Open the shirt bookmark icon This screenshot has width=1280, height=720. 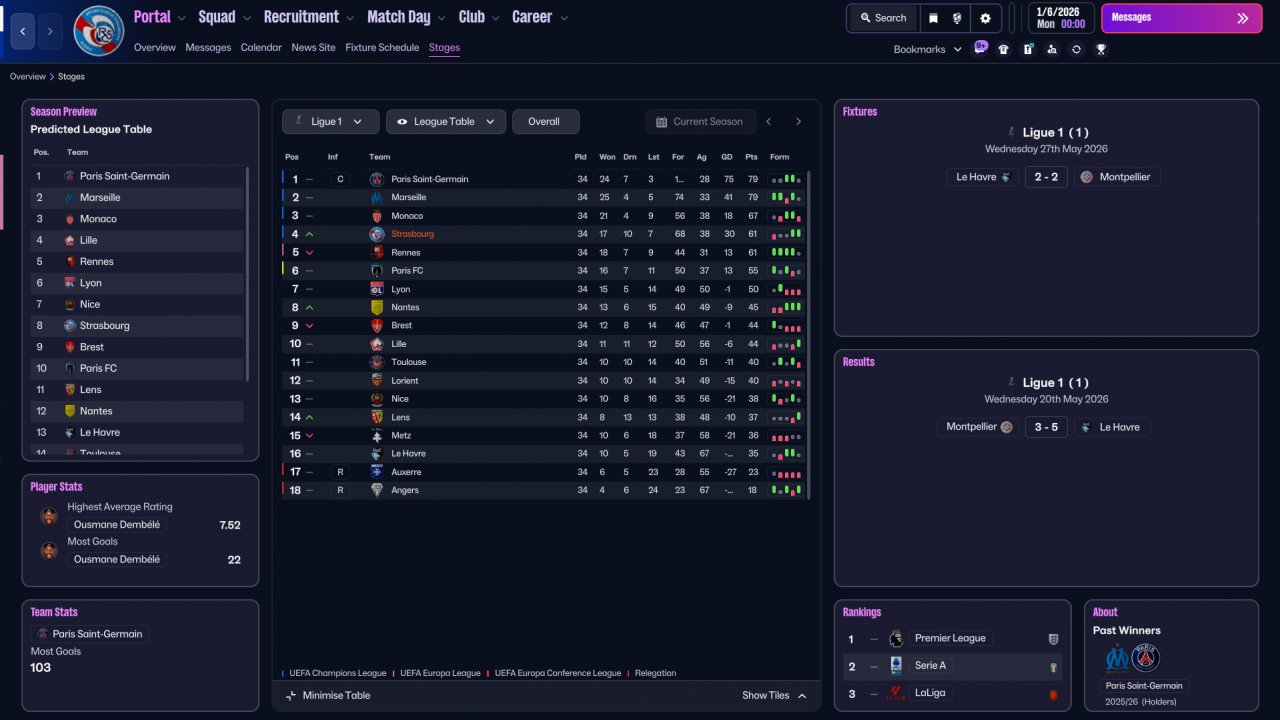pyautogui.click(x=1004, y=49)
